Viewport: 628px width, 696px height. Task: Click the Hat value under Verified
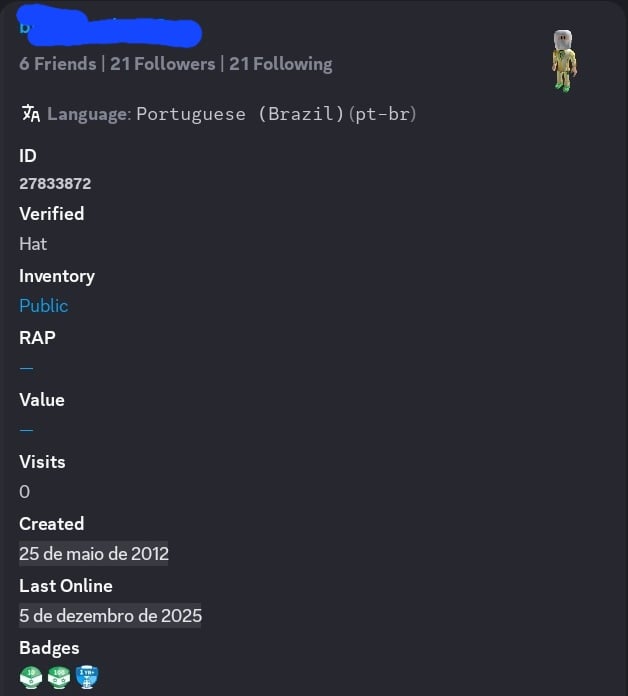coord(33,244)
